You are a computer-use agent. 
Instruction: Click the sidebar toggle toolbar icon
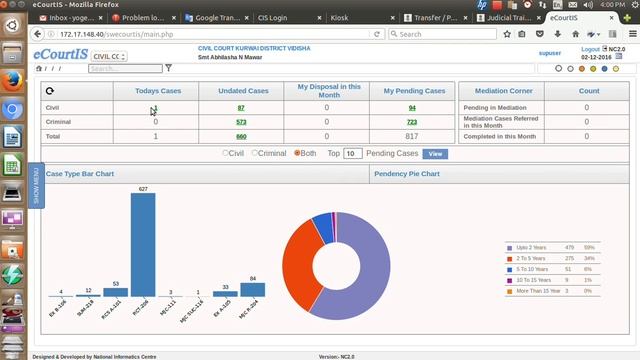(612, 34)
